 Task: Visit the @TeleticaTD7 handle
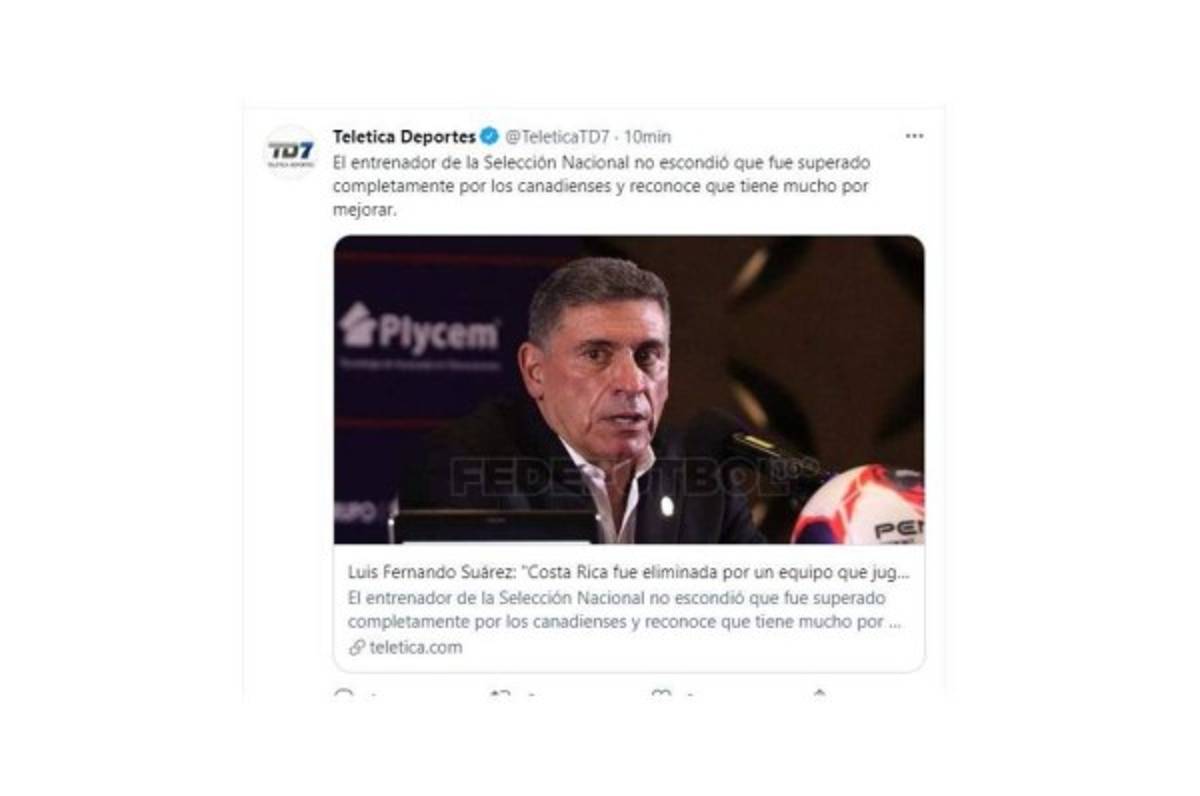click(x=557, y=136)
